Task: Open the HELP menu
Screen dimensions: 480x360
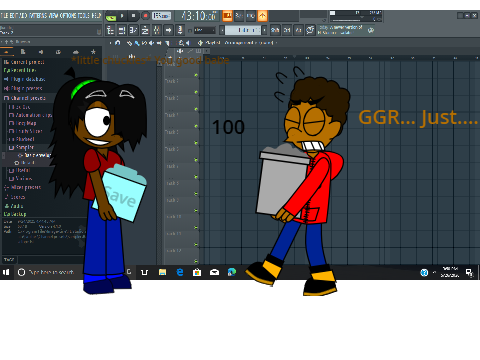Action: [96, 15]
